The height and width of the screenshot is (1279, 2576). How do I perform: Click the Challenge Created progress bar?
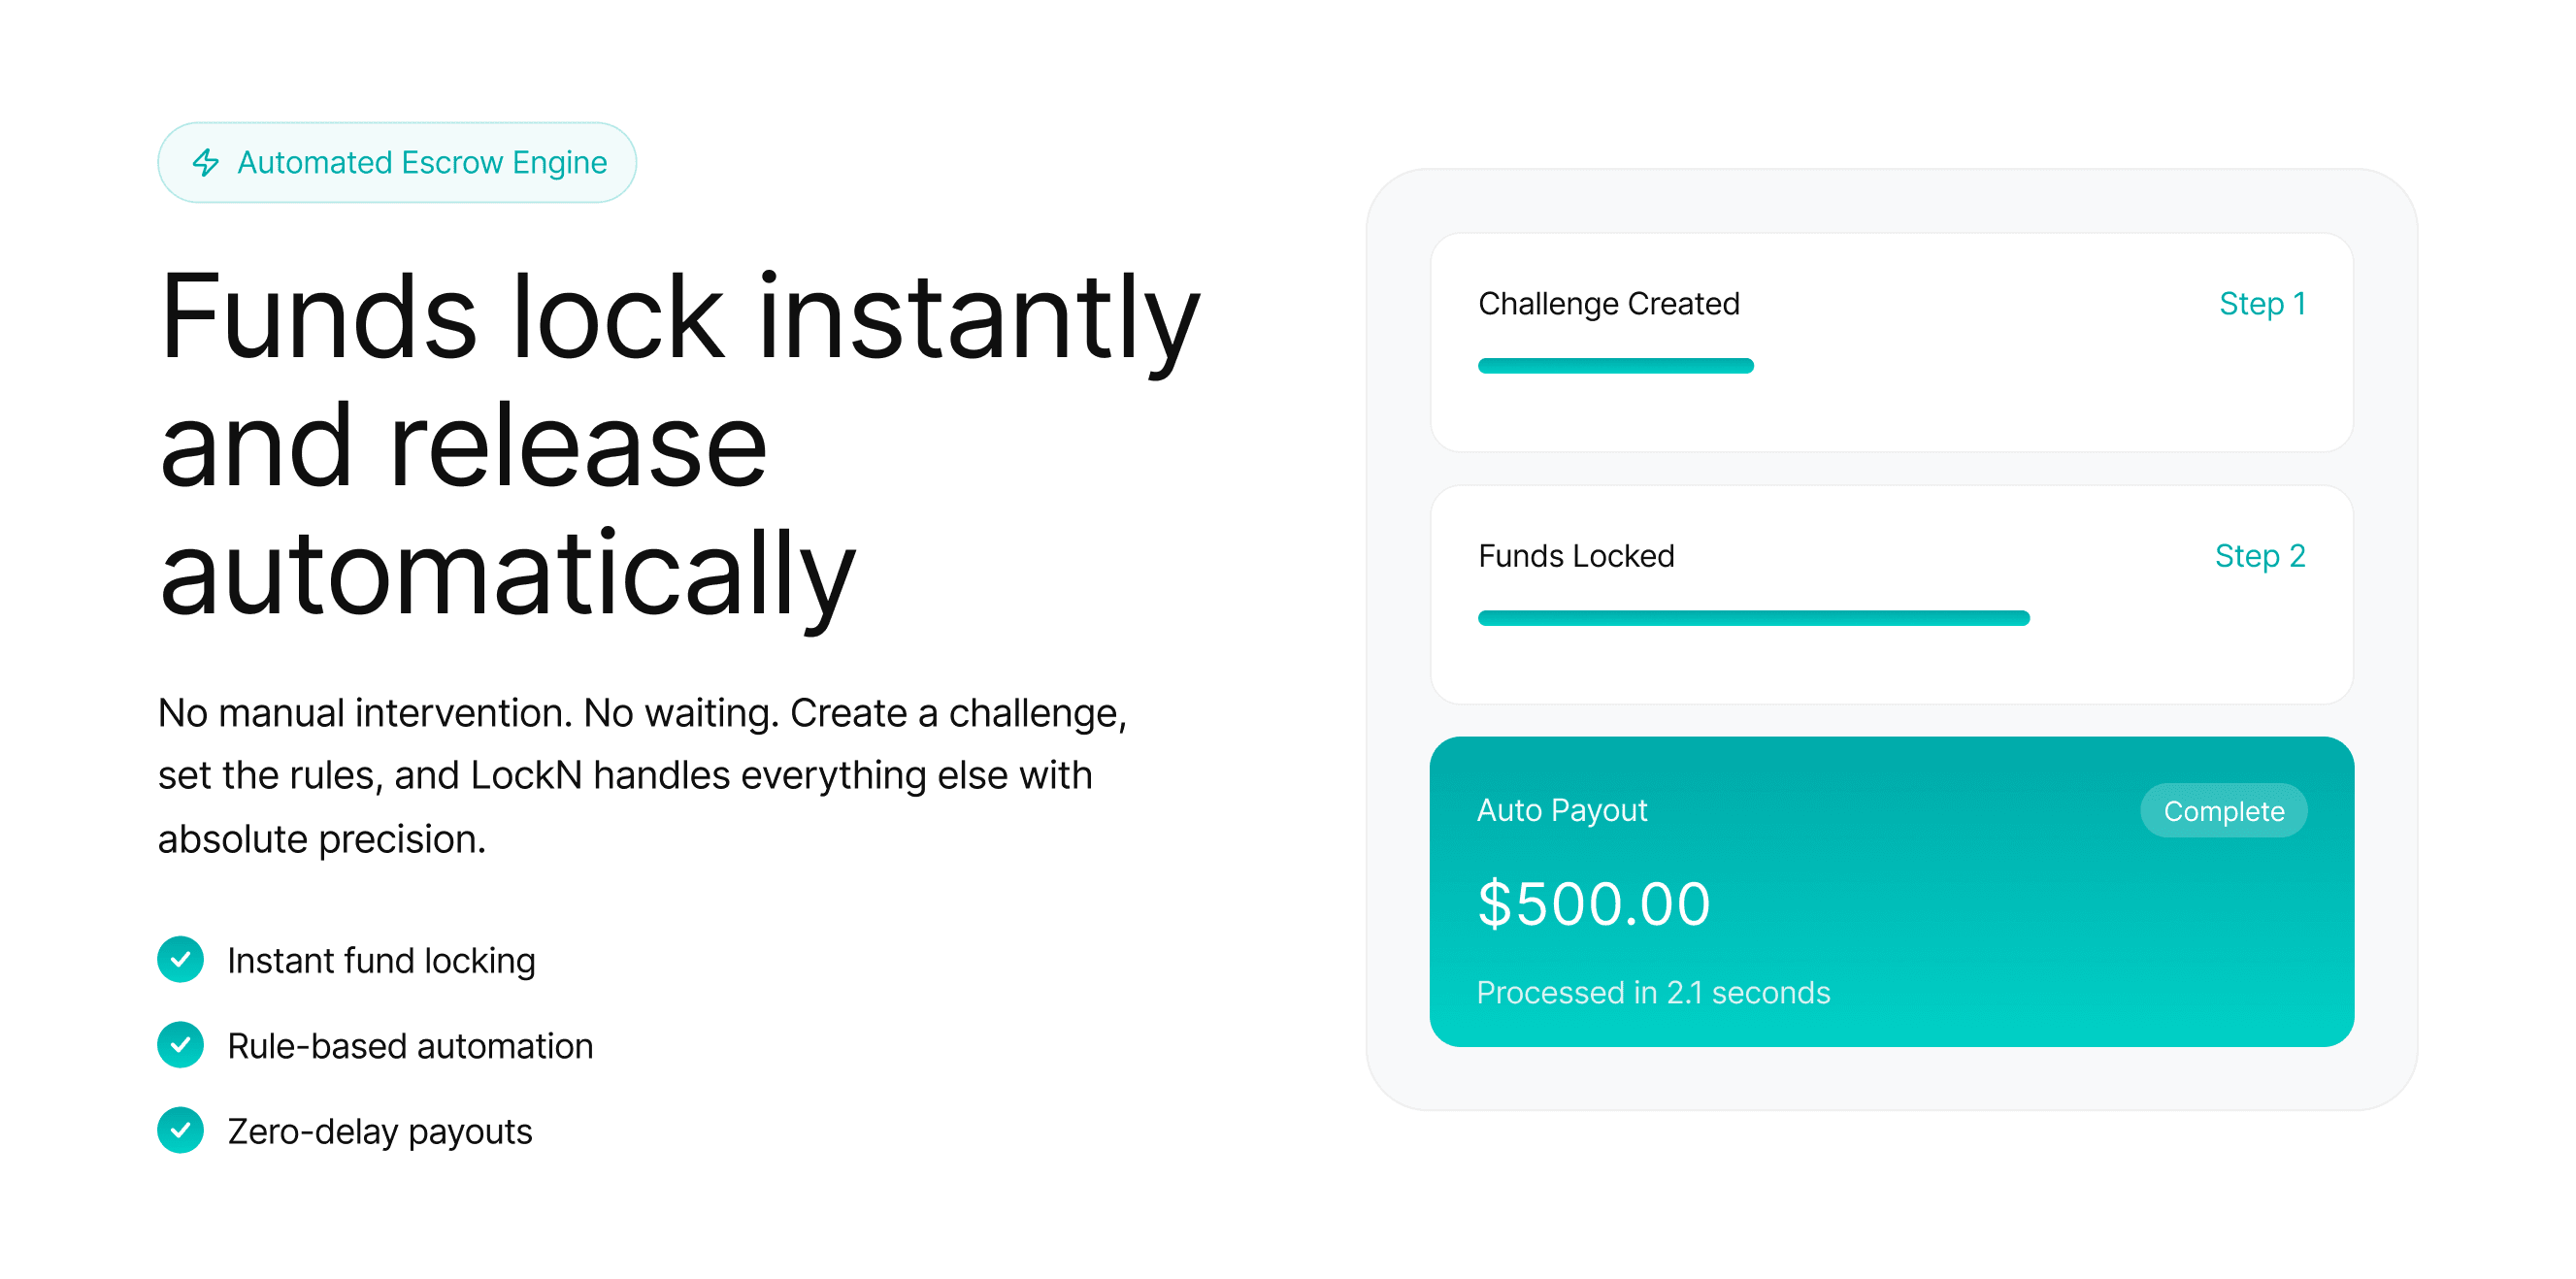point(1615,365)
